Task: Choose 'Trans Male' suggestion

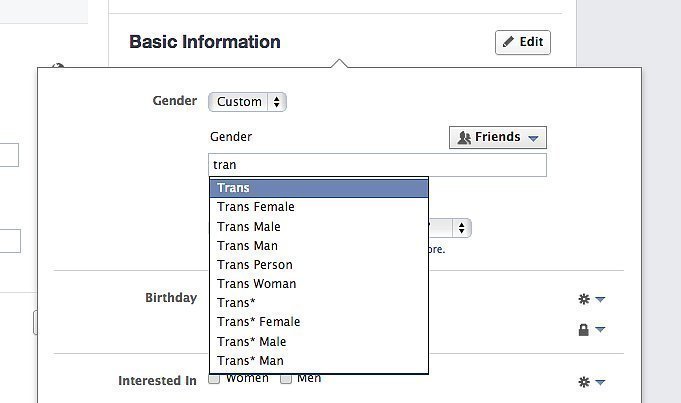Action: (x=319, y=227)
